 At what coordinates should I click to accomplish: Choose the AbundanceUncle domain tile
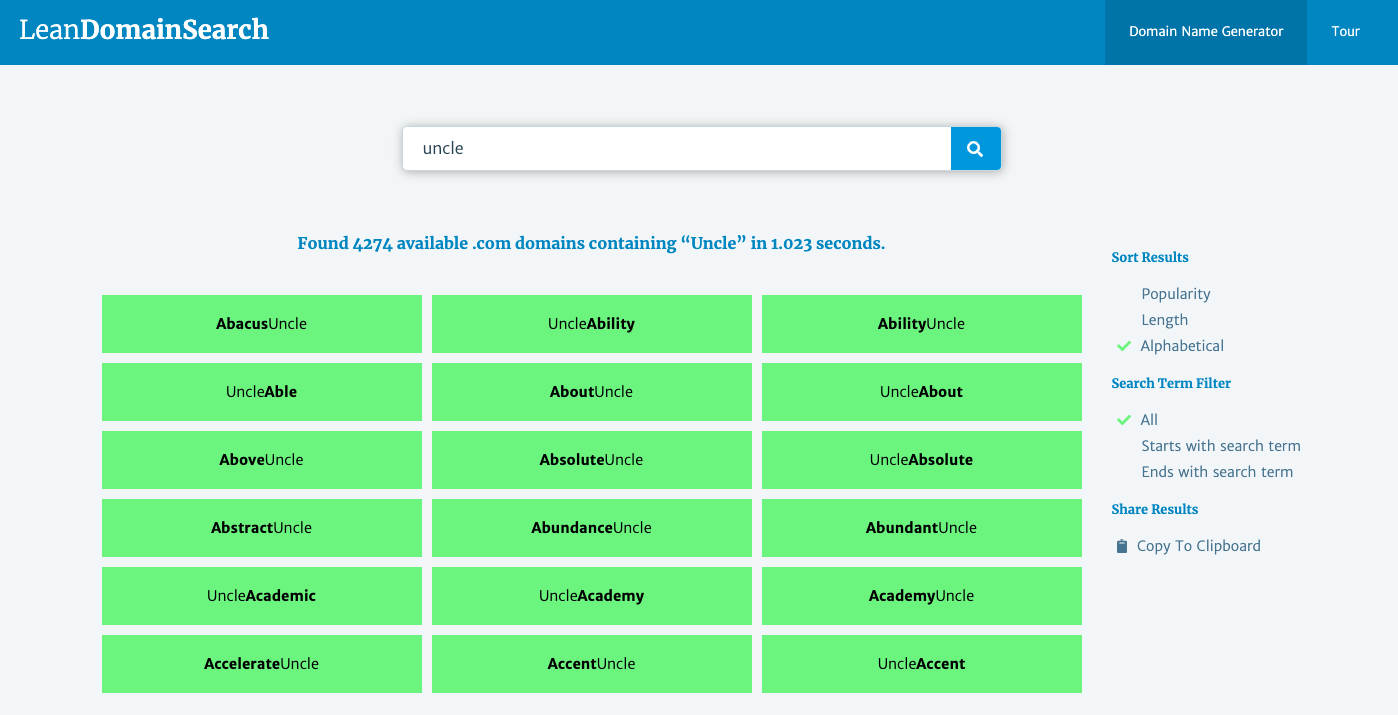[592, 528]
